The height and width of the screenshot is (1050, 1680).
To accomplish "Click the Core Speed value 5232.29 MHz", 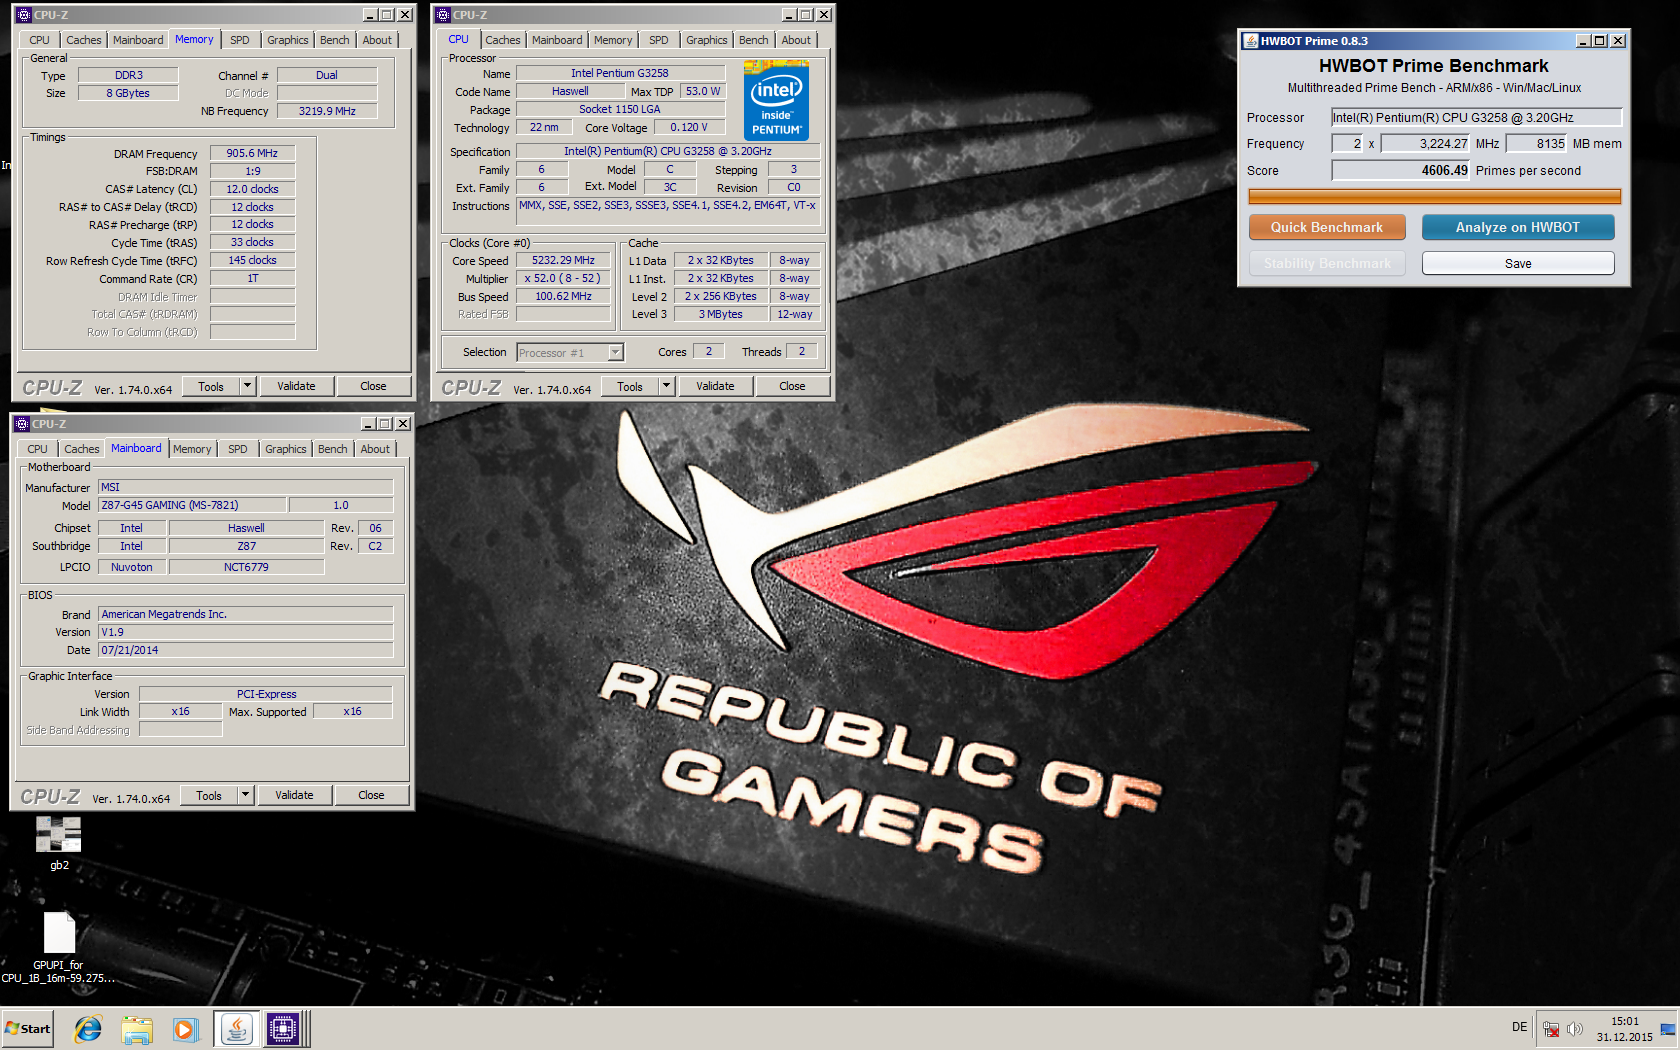I will pyautogui.click(x=563, y=260).
